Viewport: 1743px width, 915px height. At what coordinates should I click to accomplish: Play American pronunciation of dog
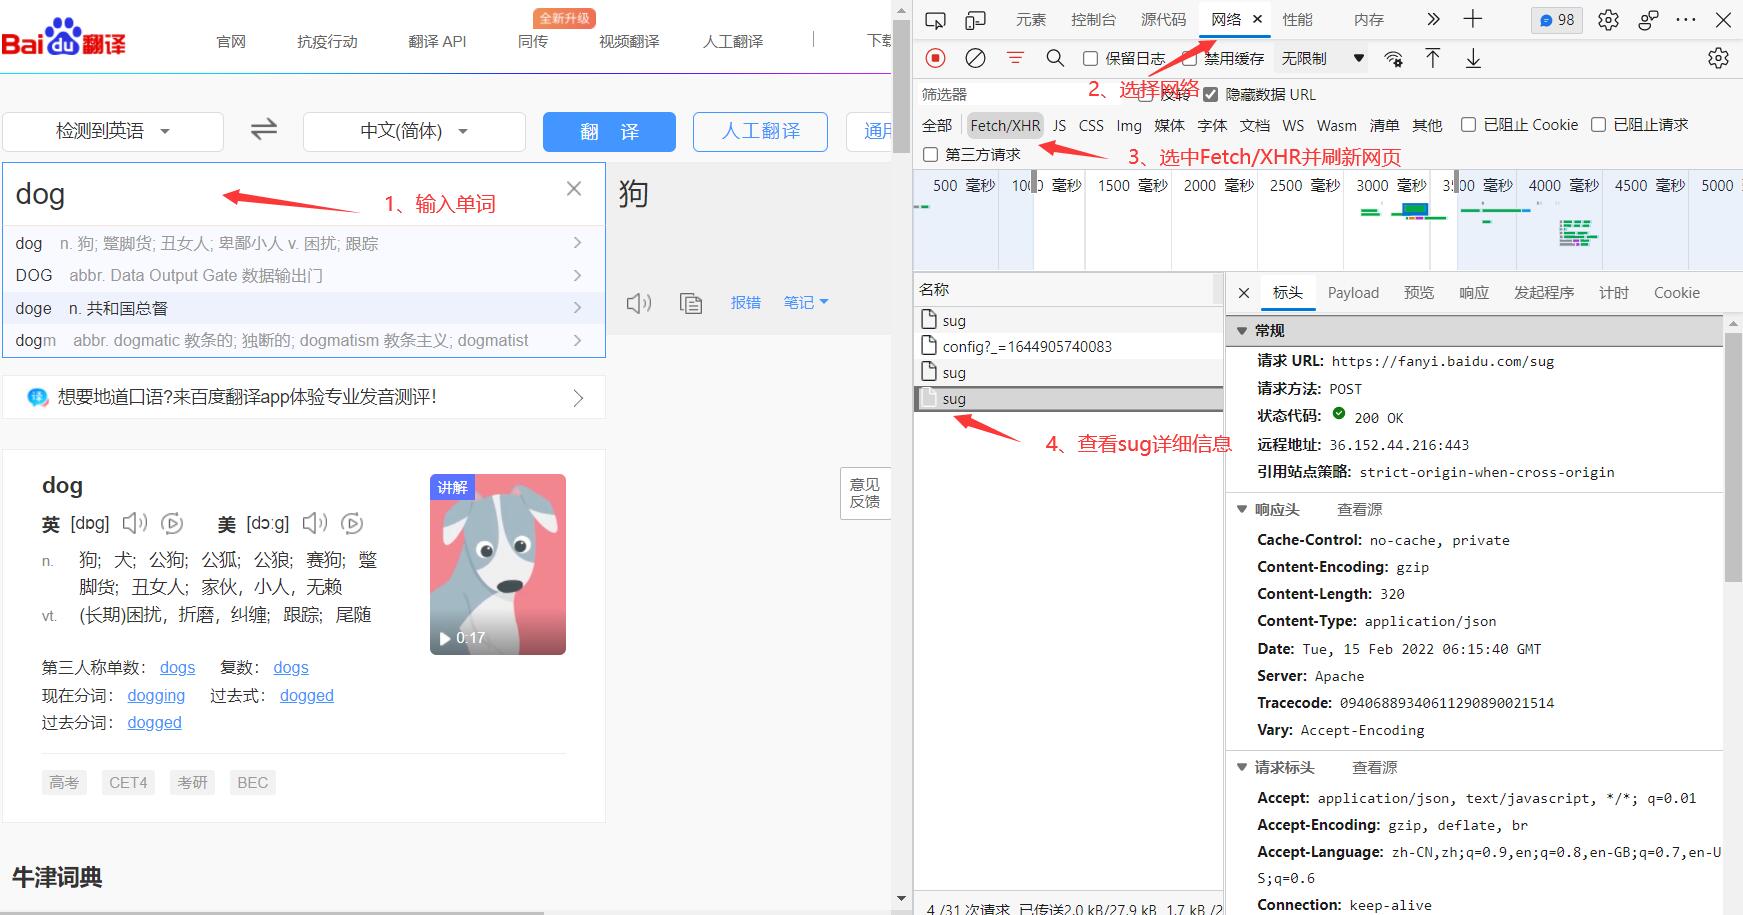click(315, 523)
